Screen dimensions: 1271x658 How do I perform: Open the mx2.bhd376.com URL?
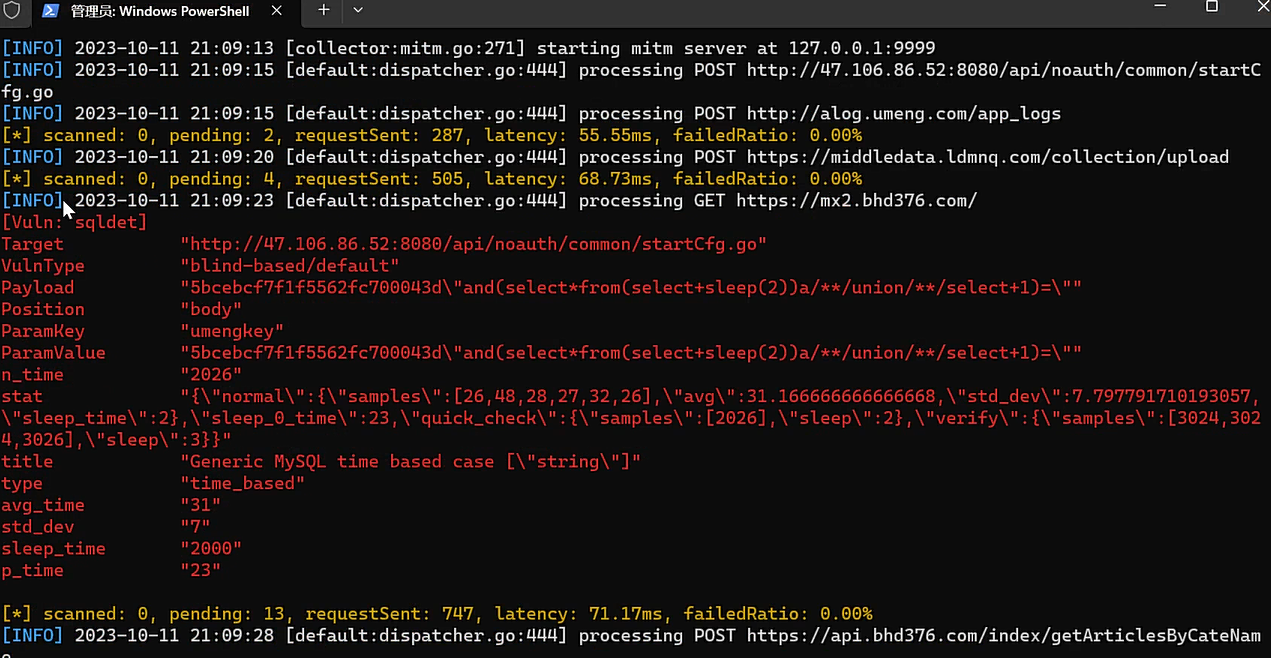(x=856, y=201)
